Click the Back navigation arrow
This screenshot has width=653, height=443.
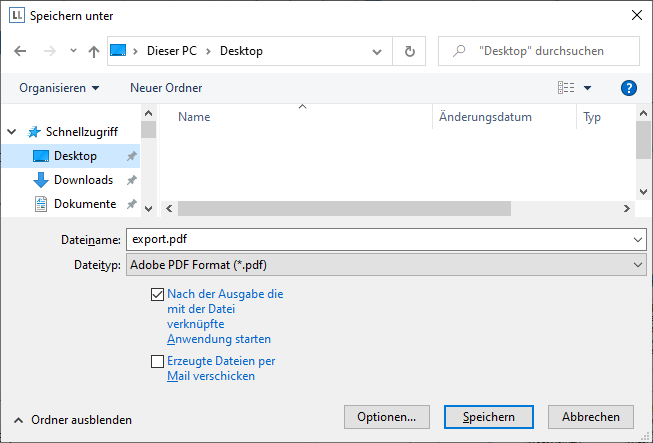pyautogui.click(x=20, y=51)
